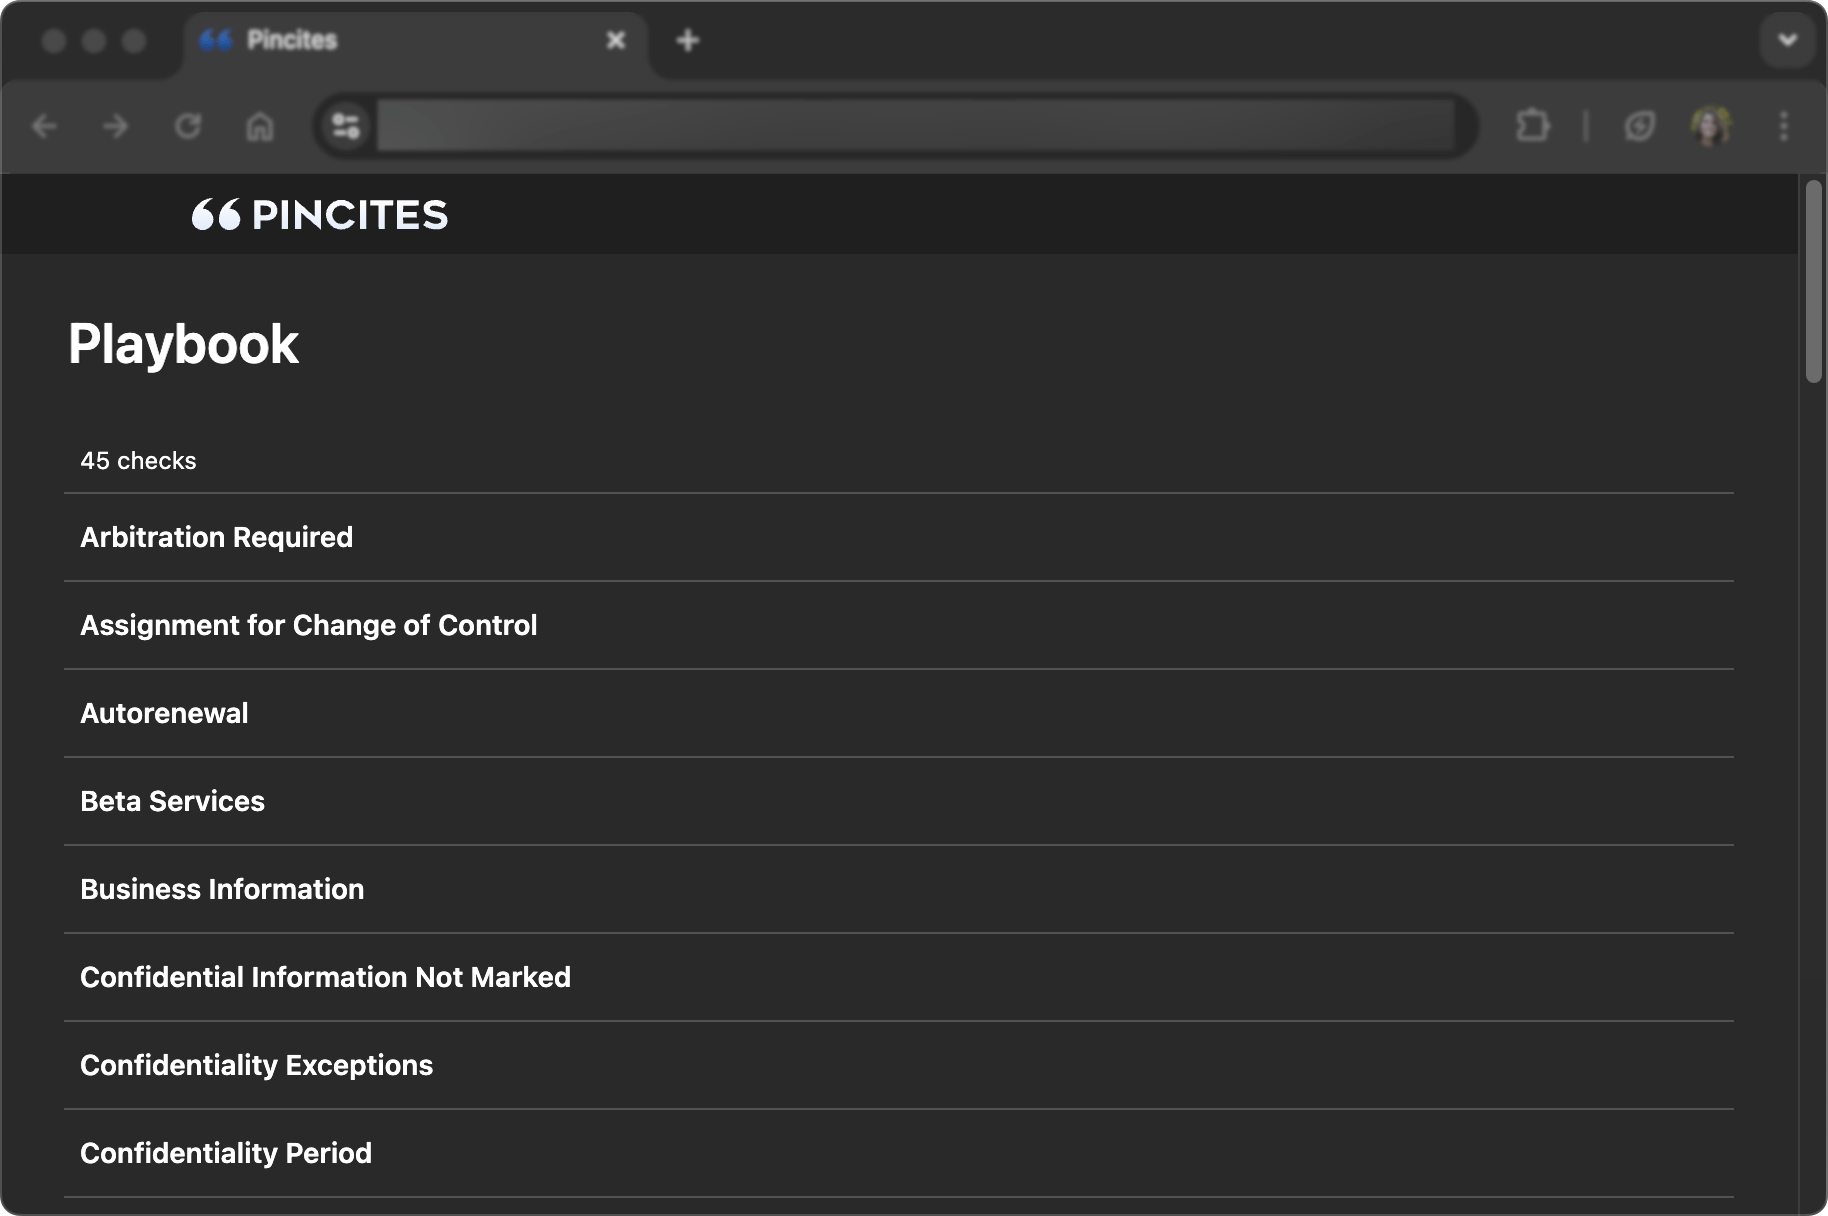
Task: Go to the browser home page
Action: pos(260,126)
